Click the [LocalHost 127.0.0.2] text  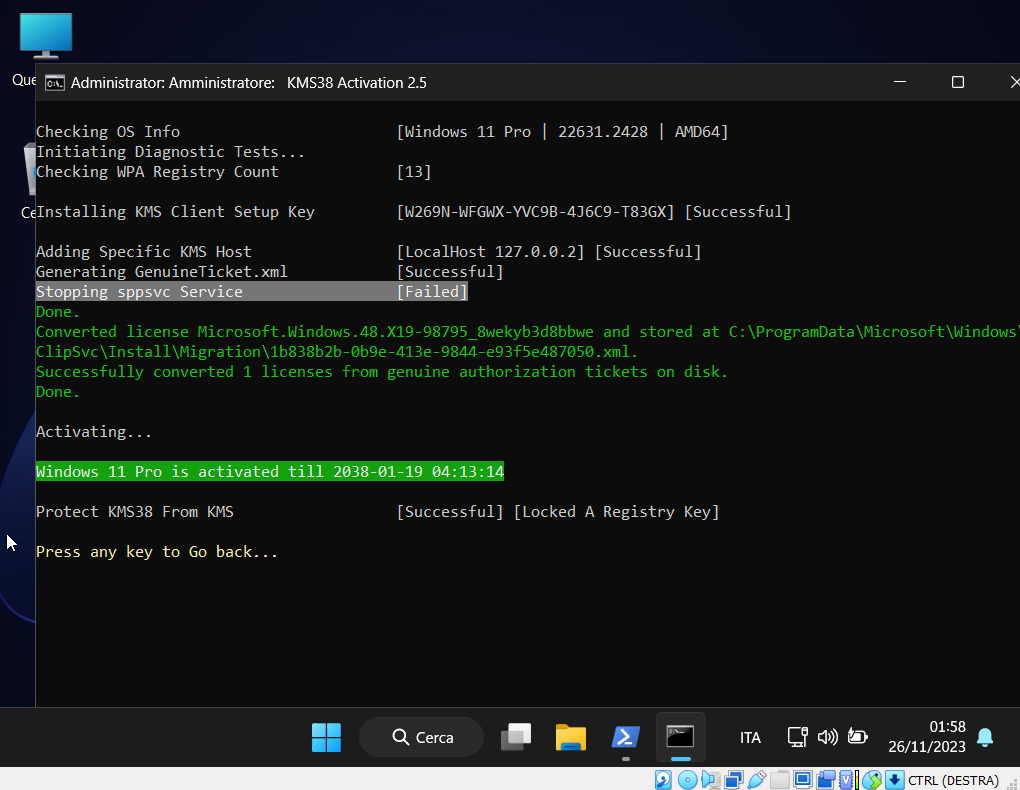(490, 252)
